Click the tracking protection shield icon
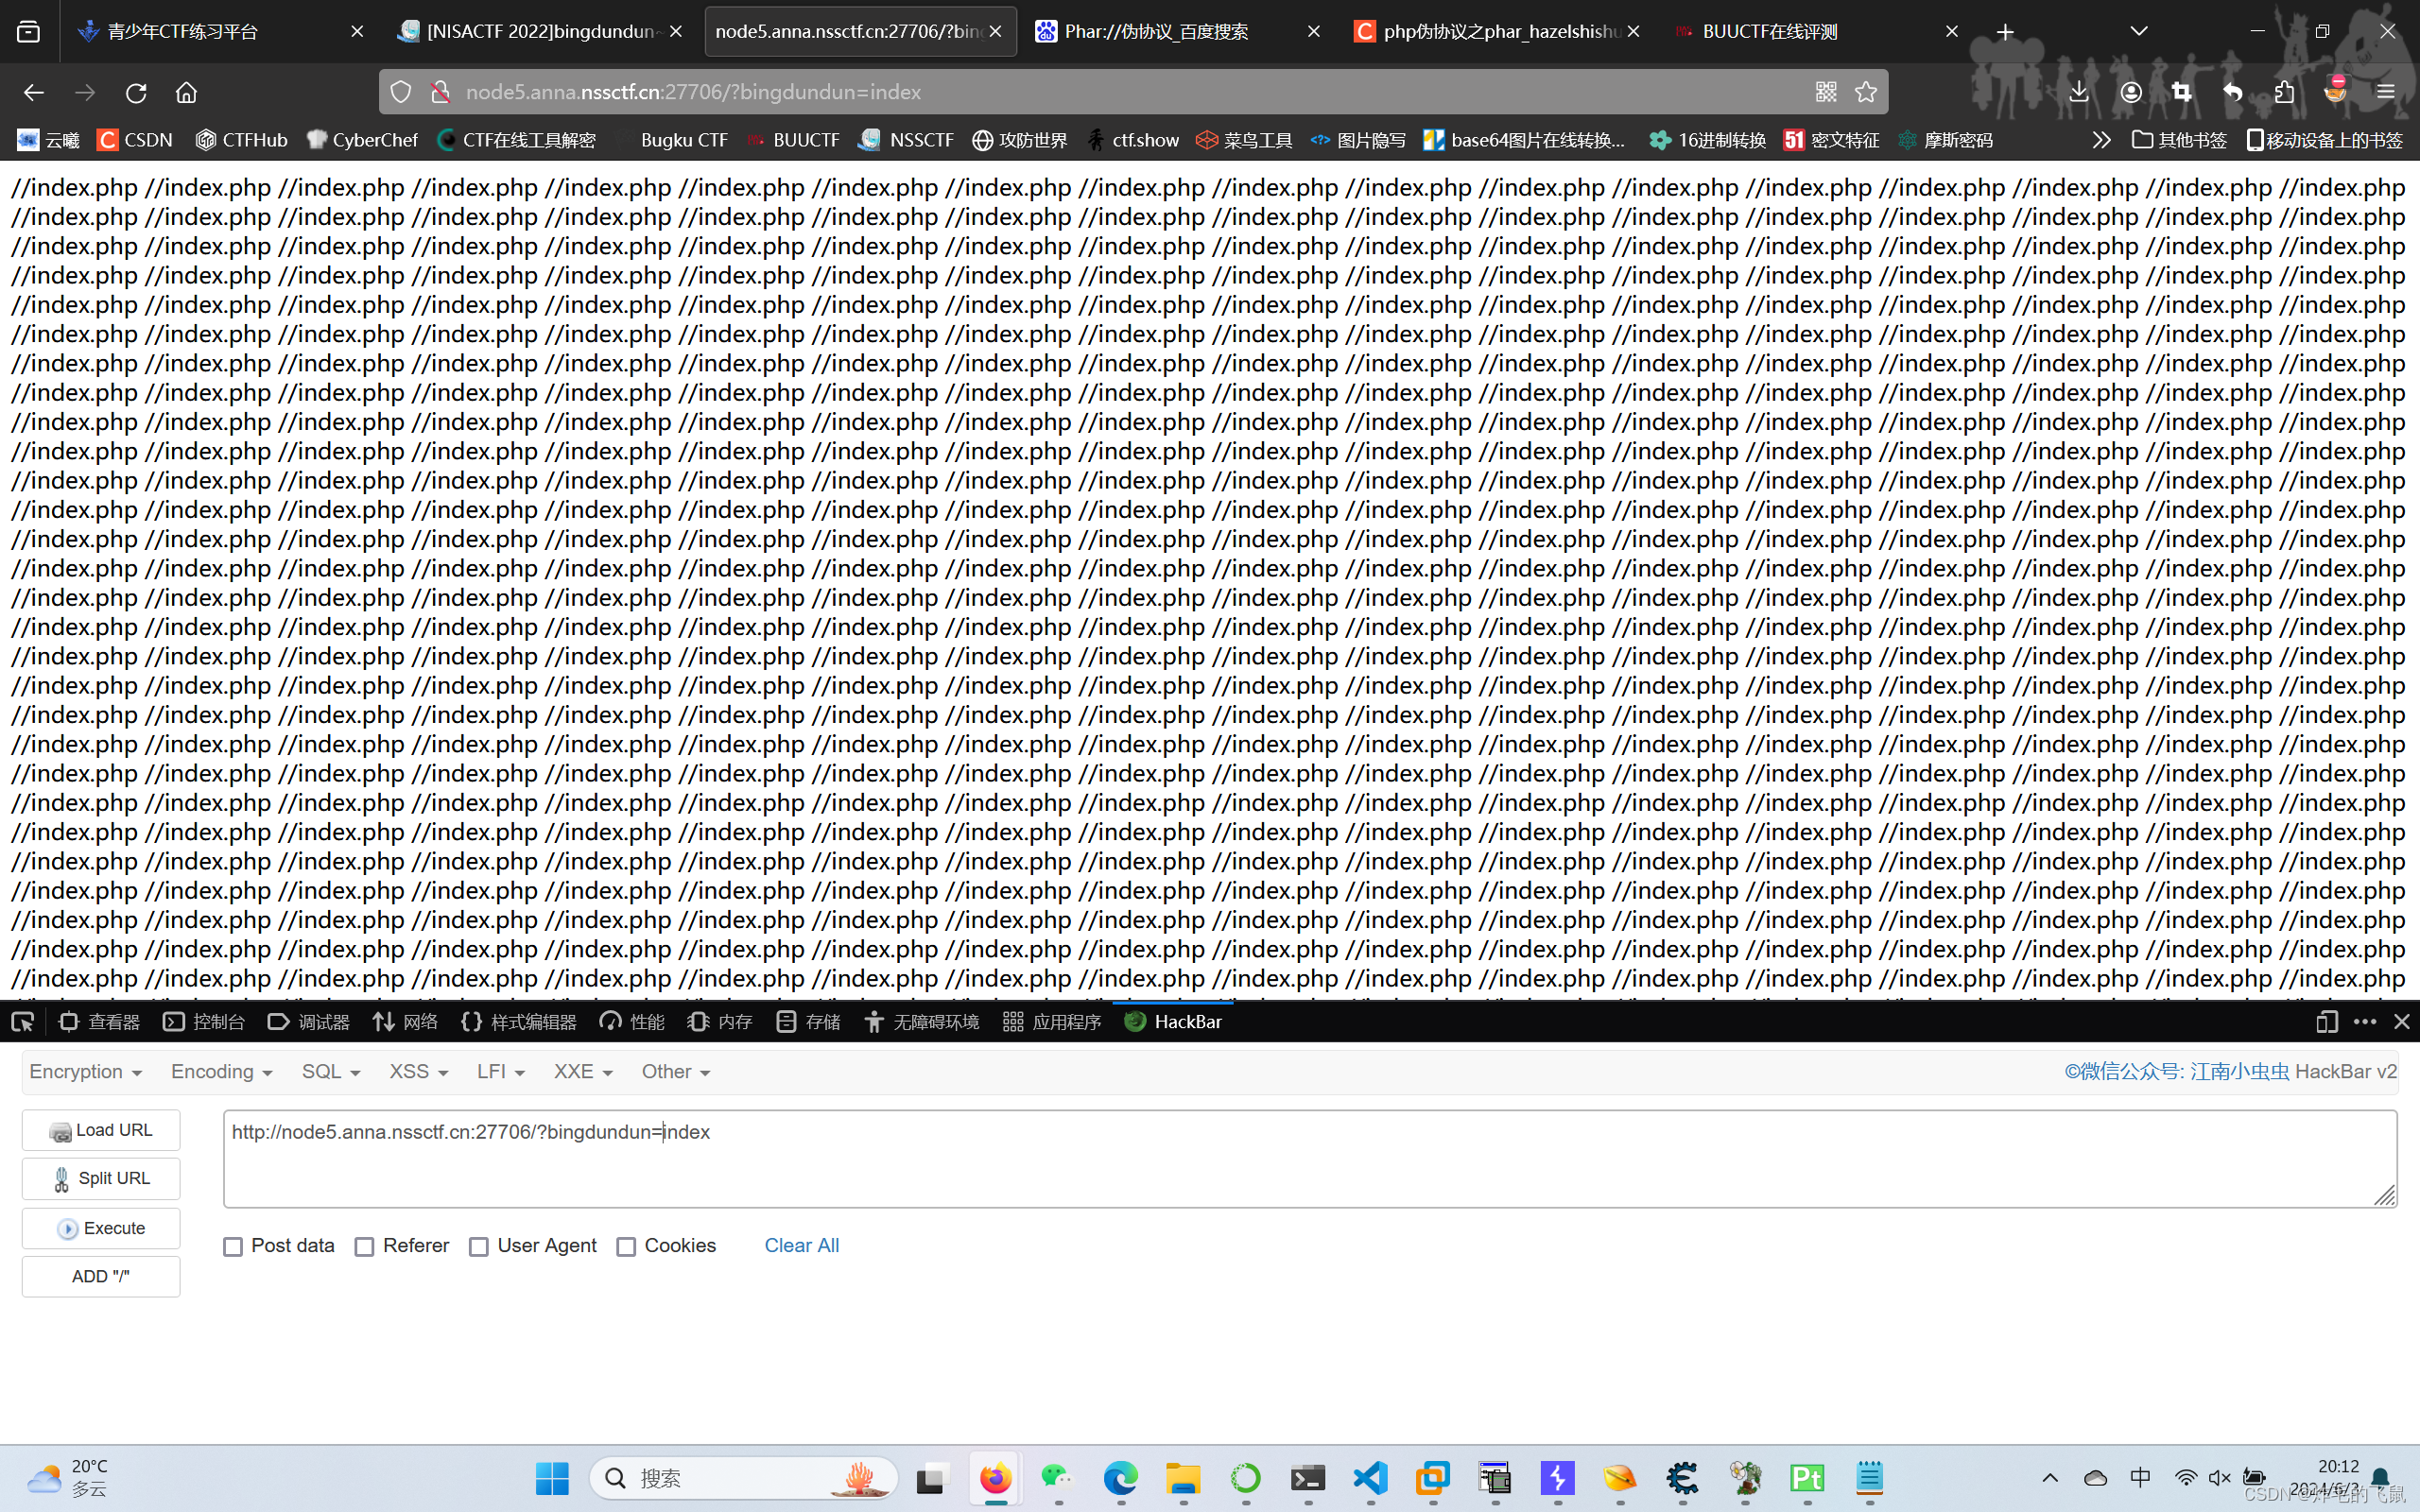This screenshot has width=2420, height=1512. tap(401, 92)
